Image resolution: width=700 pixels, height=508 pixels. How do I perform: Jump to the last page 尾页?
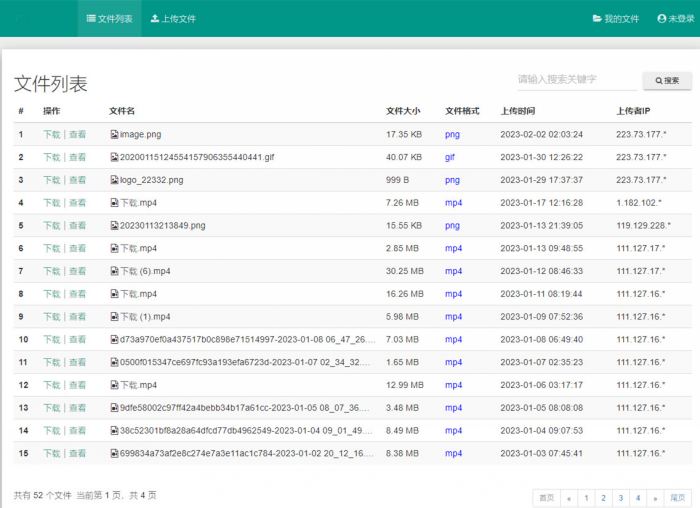click(678, 497)
